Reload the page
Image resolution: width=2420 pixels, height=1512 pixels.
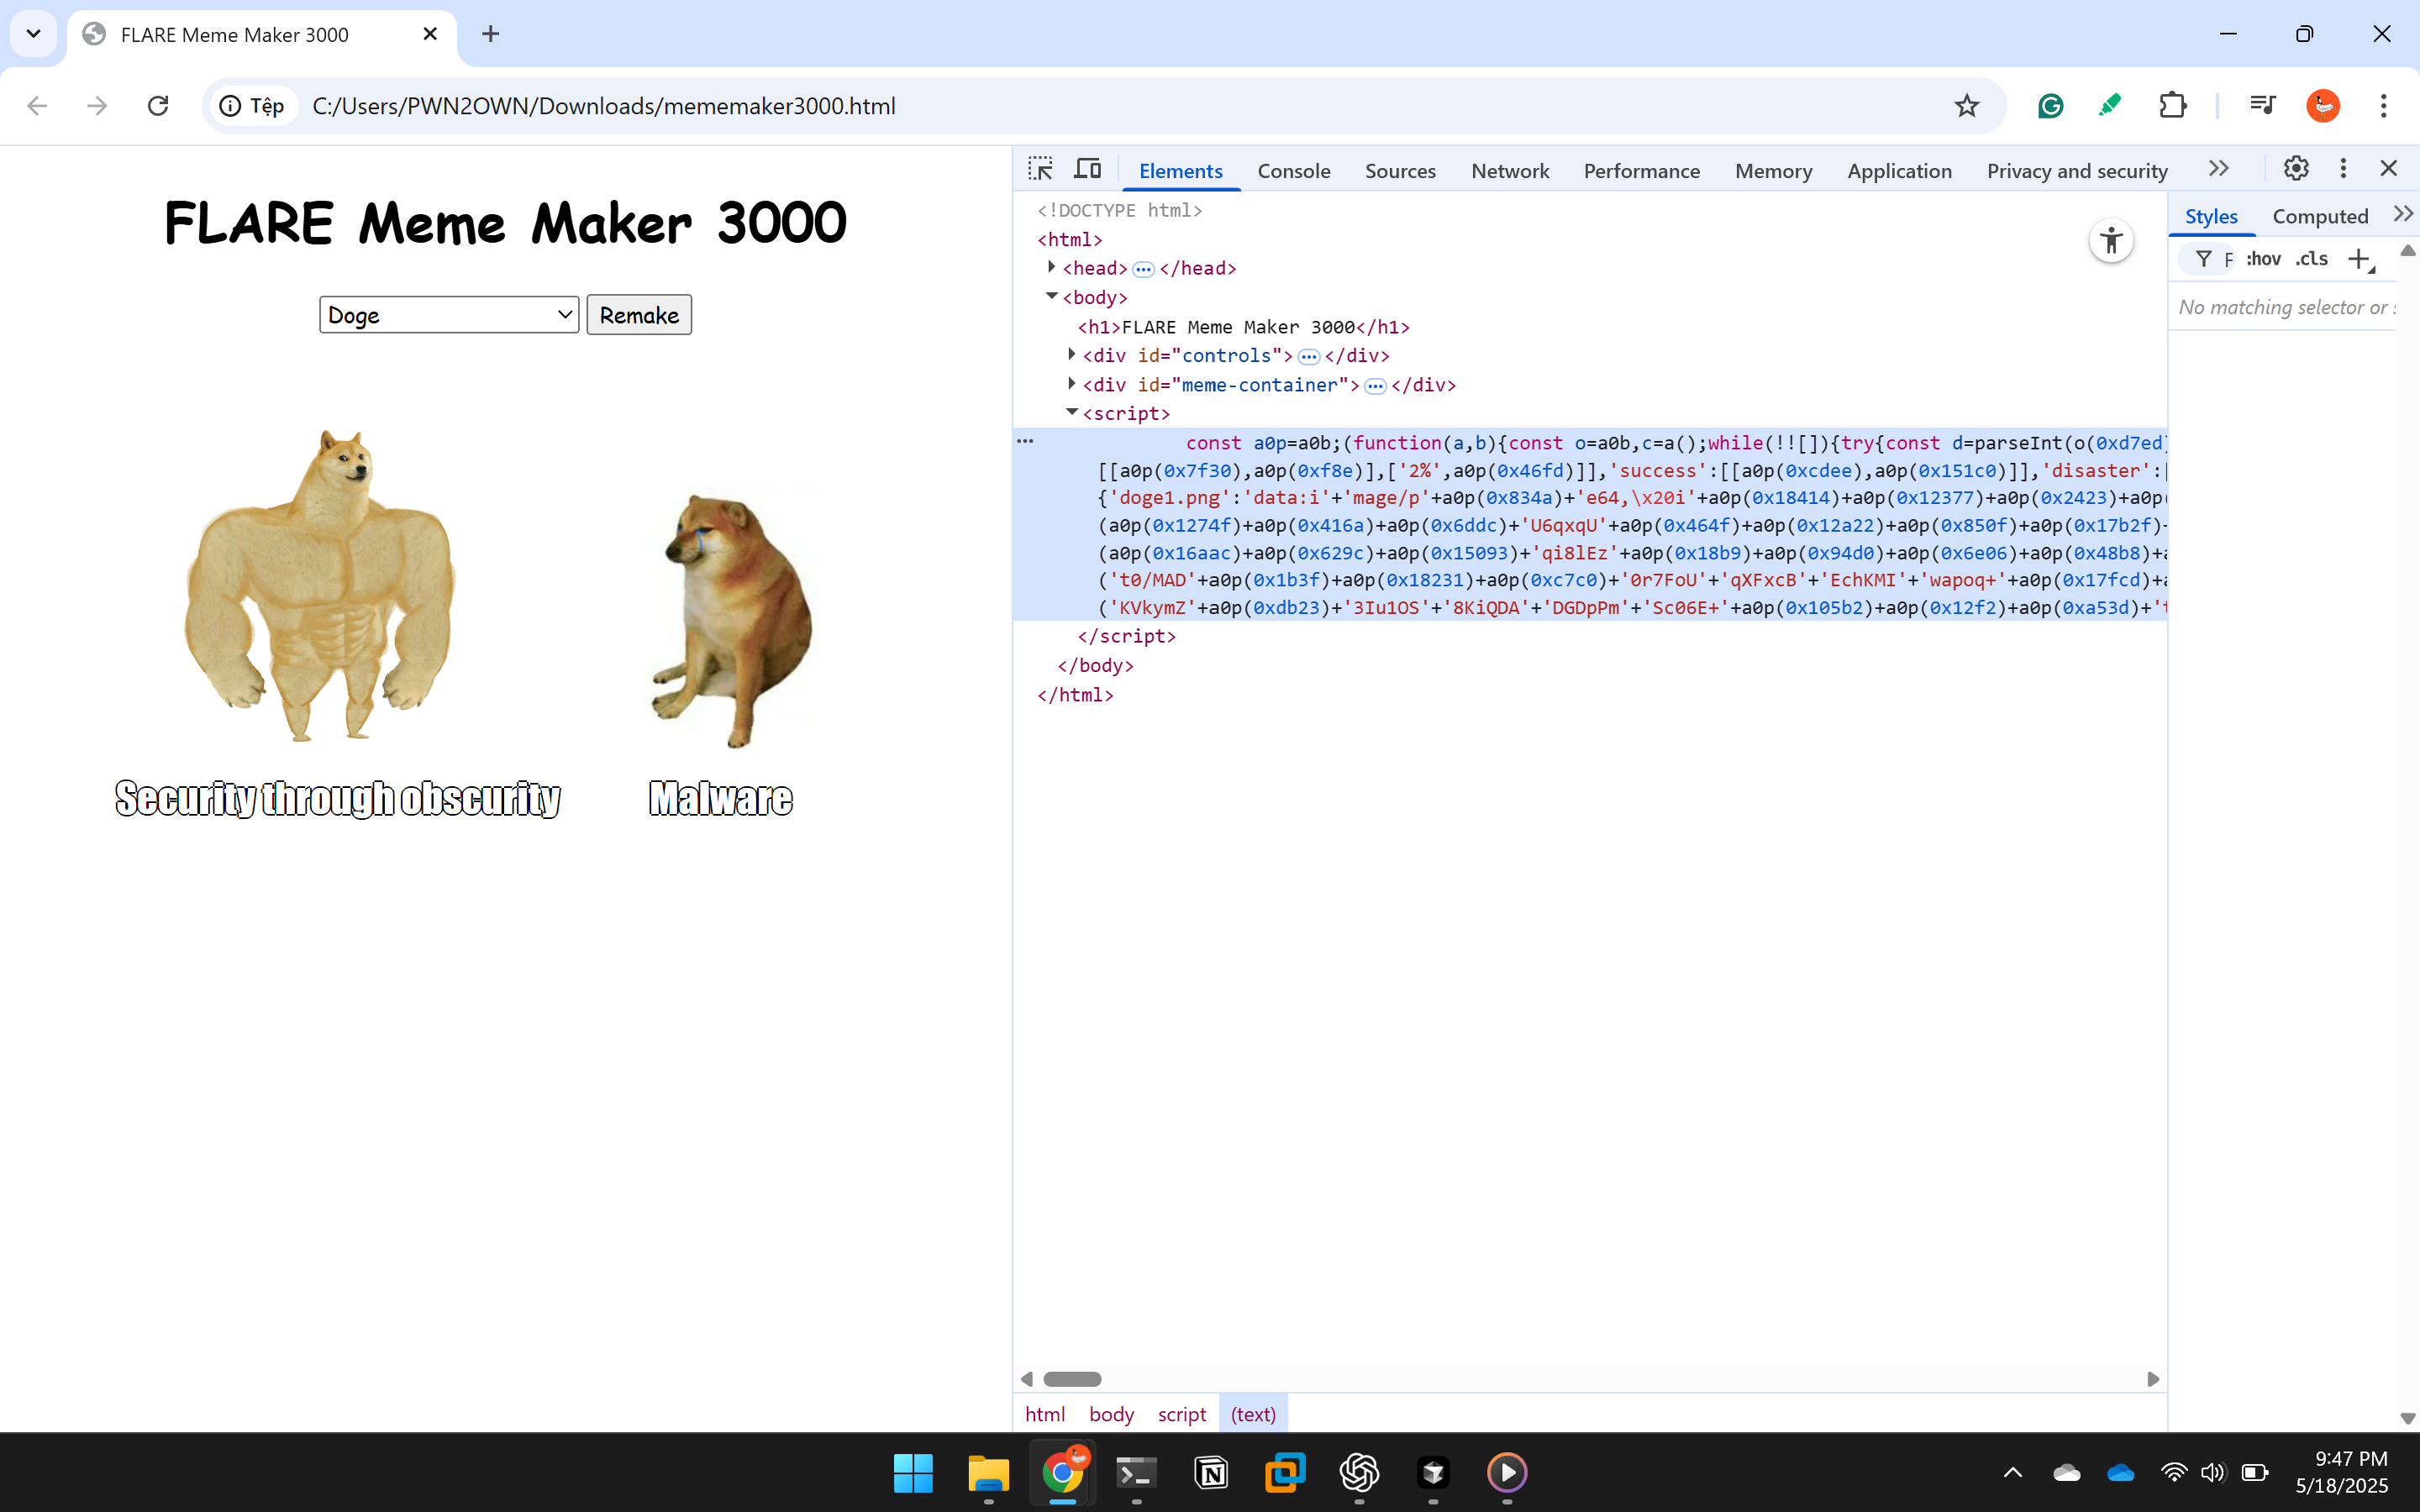tap(158, 105)
